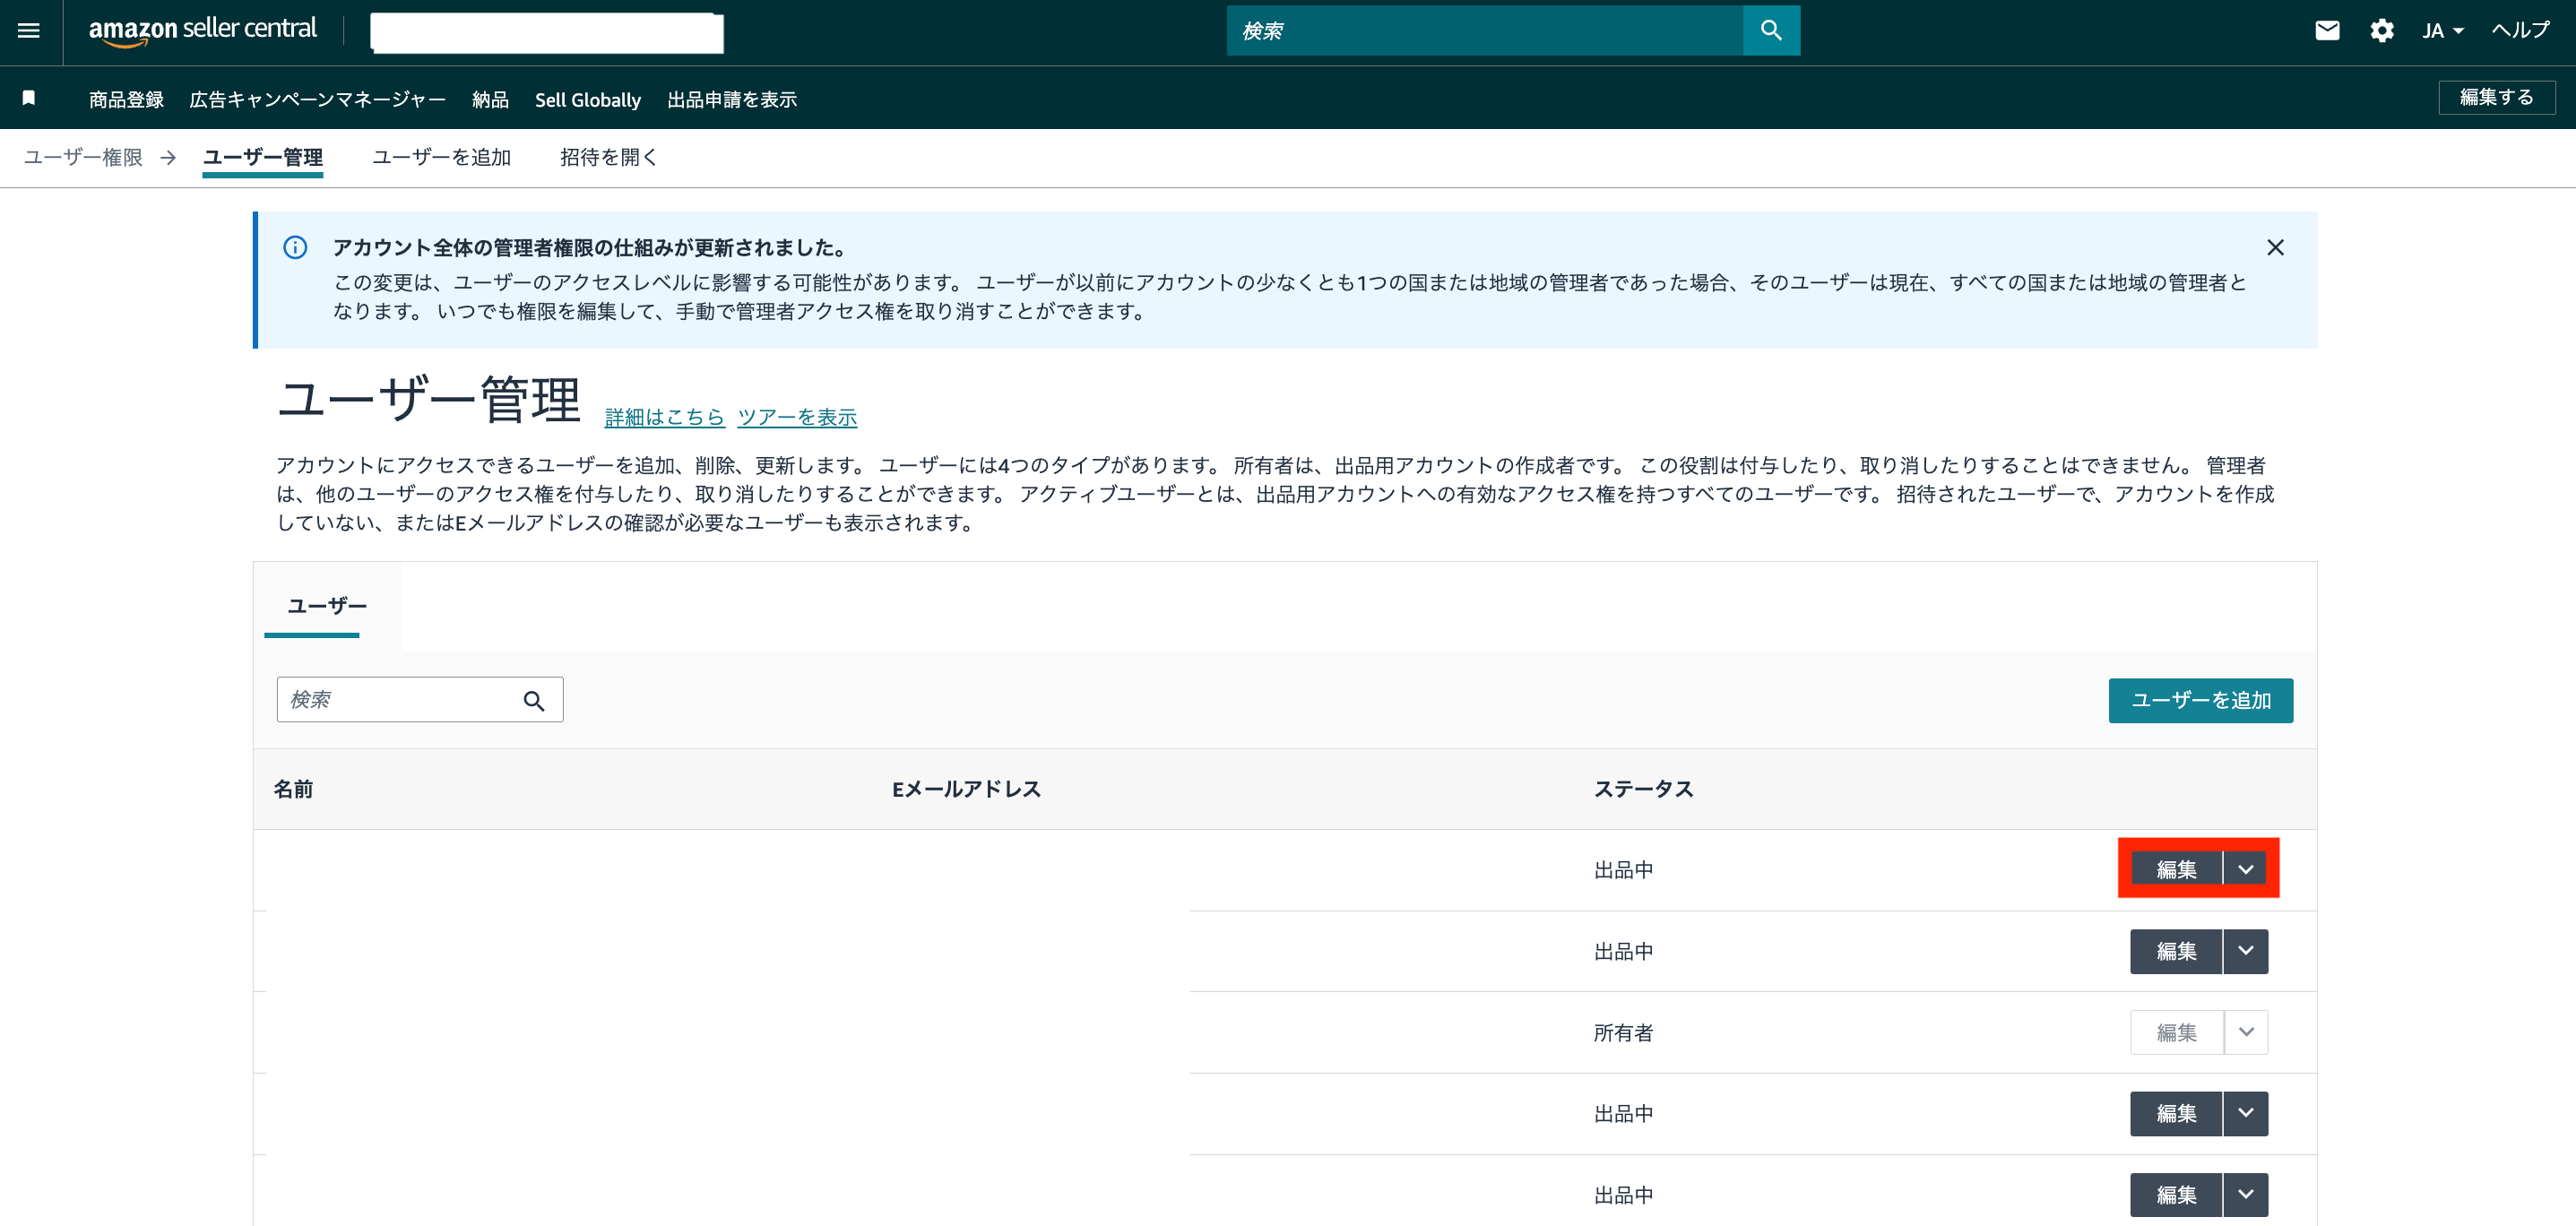Open 商品登録 in the bookmark bar

tap(126, 99)
